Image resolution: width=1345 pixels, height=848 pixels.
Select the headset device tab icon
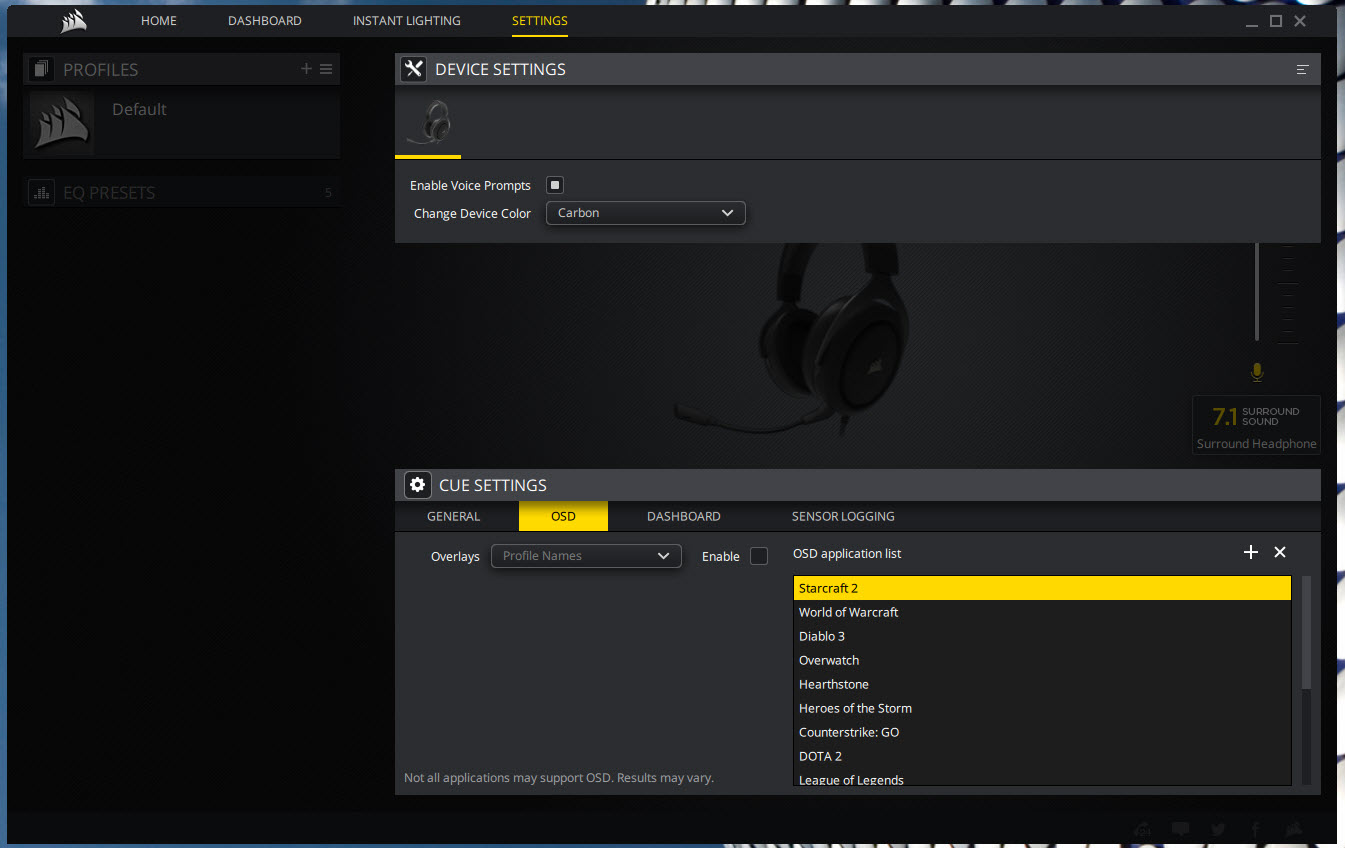click(429, 123)
